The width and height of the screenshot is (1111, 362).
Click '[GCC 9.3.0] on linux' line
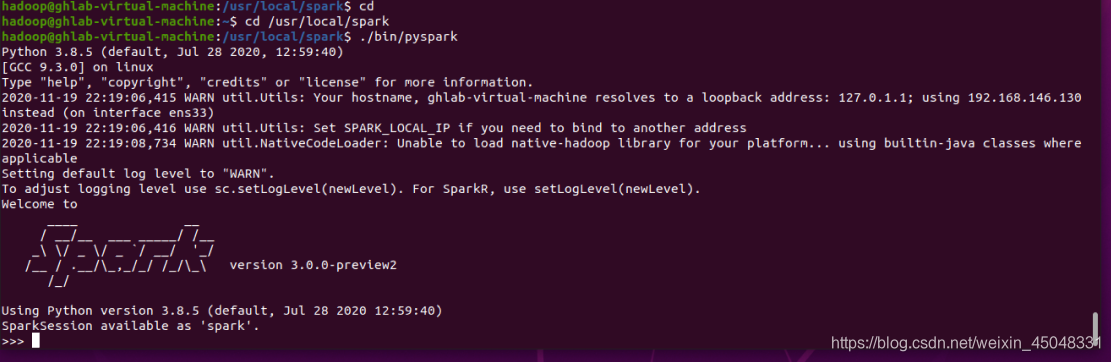[78, 67]
